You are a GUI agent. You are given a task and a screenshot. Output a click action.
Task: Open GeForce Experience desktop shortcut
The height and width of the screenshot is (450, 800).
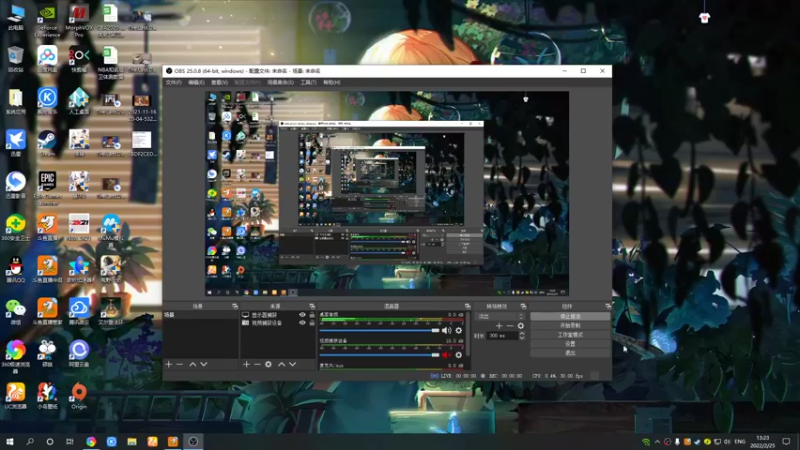[47, 21]
